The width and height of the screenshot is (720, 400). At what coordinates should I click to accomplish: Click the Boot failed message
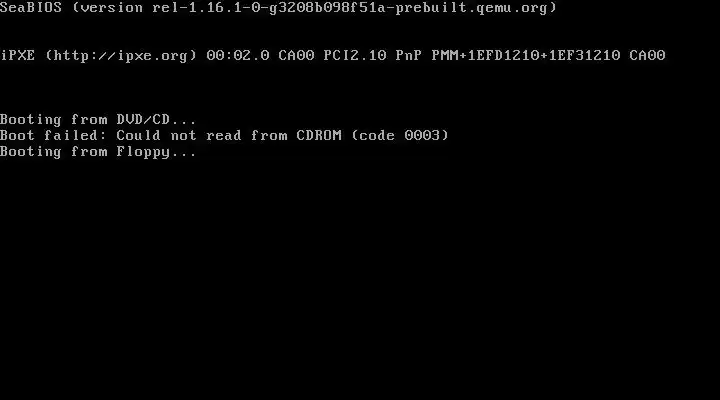(224, 135)
